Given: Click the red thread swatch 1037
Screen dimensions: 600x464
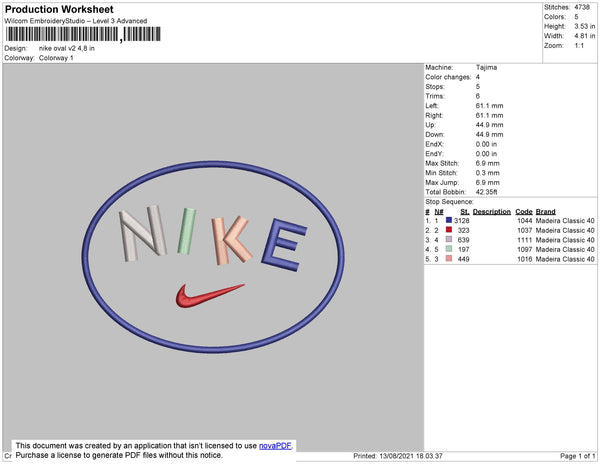Looking at the screenshot, I should (x=449, y=230).
